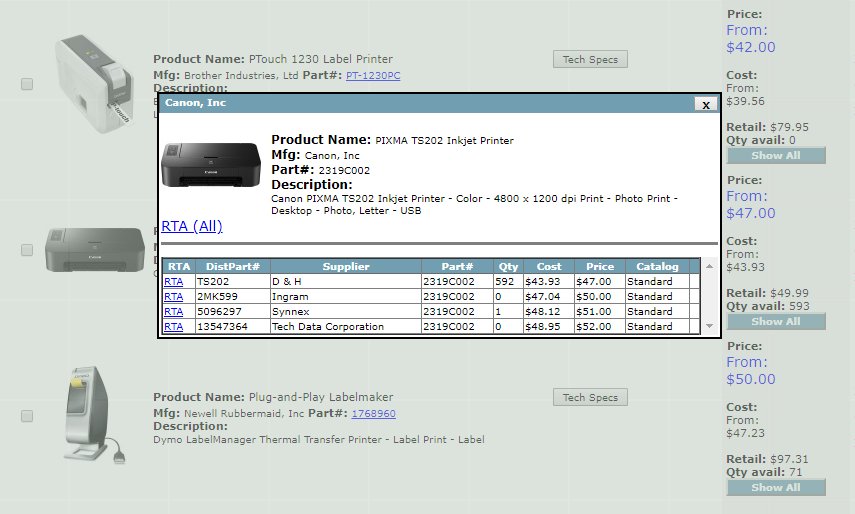Viewport: 855px width, 514px height.
Task: Open part number 1768960 link
Action: point(374,414)
